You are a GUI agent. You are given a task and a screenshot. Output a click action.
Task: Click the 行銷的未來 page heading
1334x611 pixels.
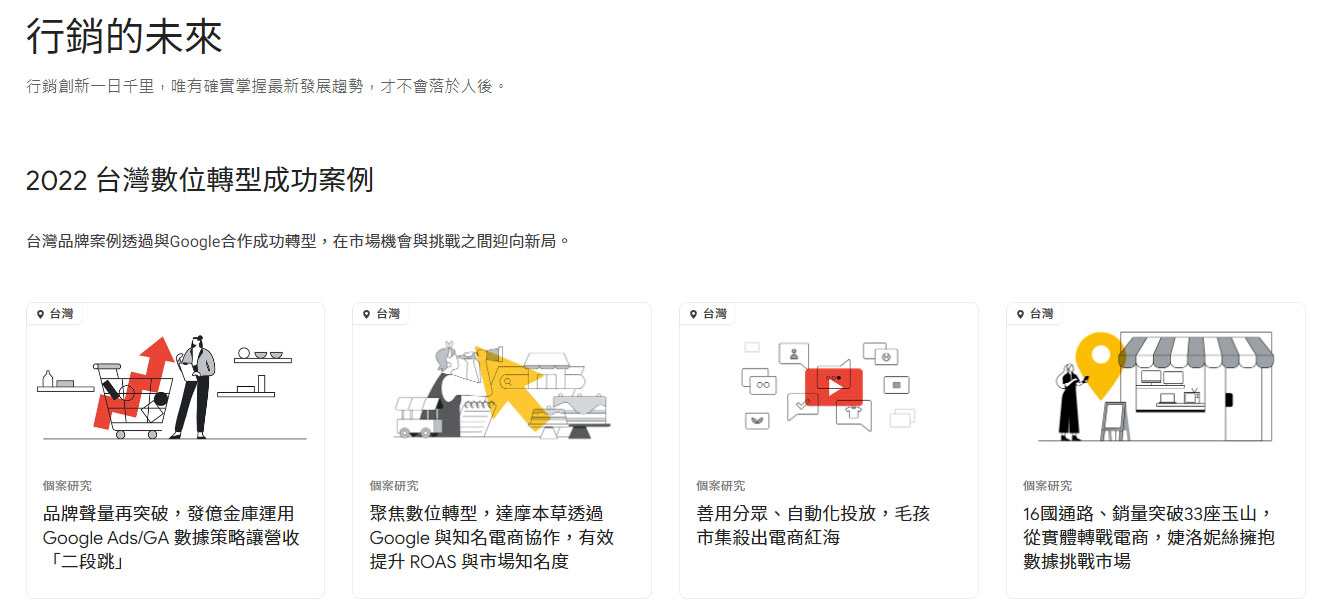click(x=124, y=37)
